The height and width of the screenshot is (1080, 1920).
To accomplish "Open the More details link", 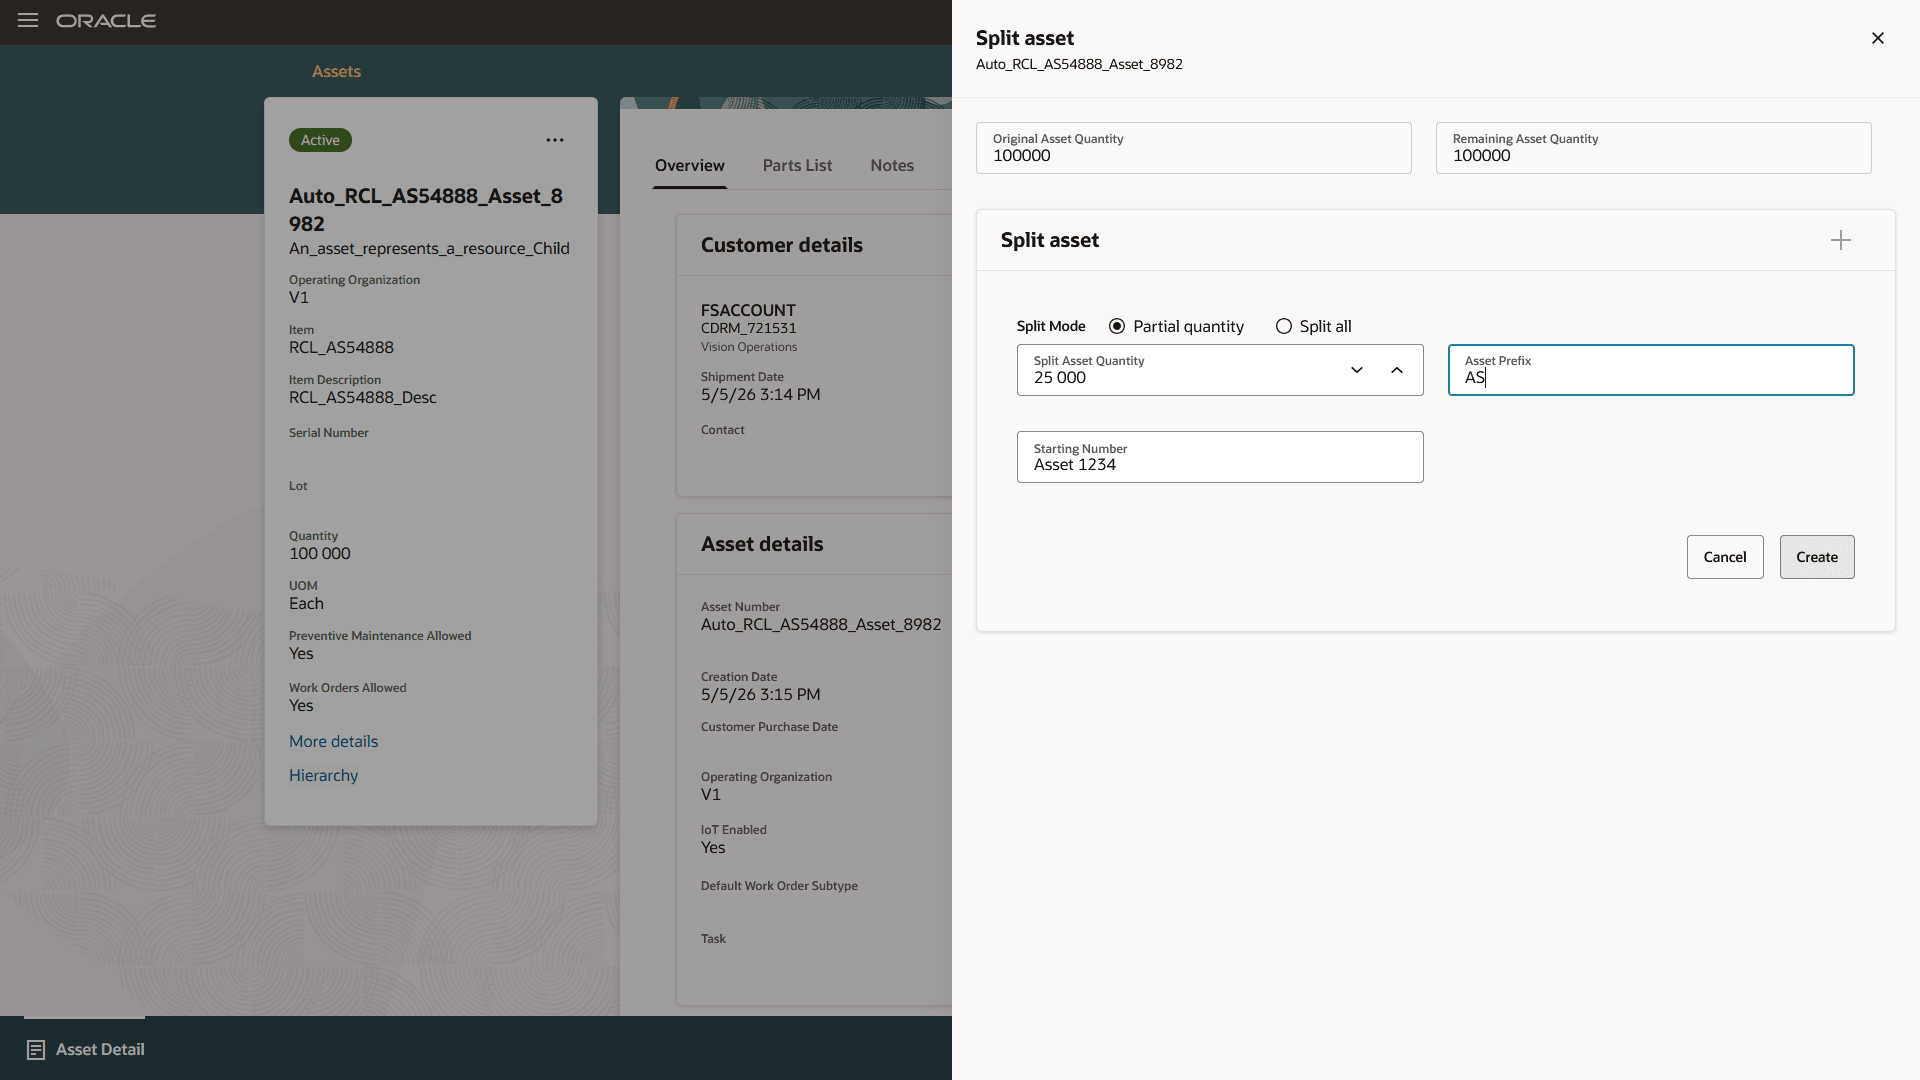I will pos(334,742).
